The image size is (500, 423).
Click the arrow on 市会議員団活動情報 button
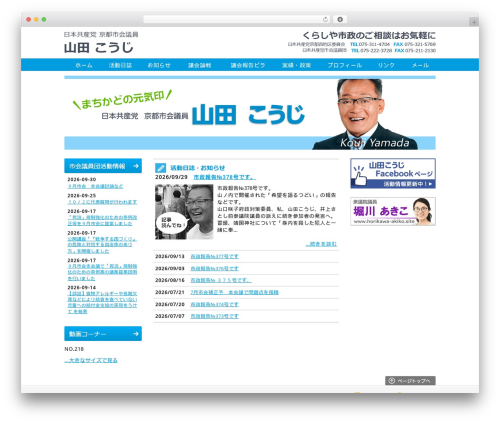(136, 166)
